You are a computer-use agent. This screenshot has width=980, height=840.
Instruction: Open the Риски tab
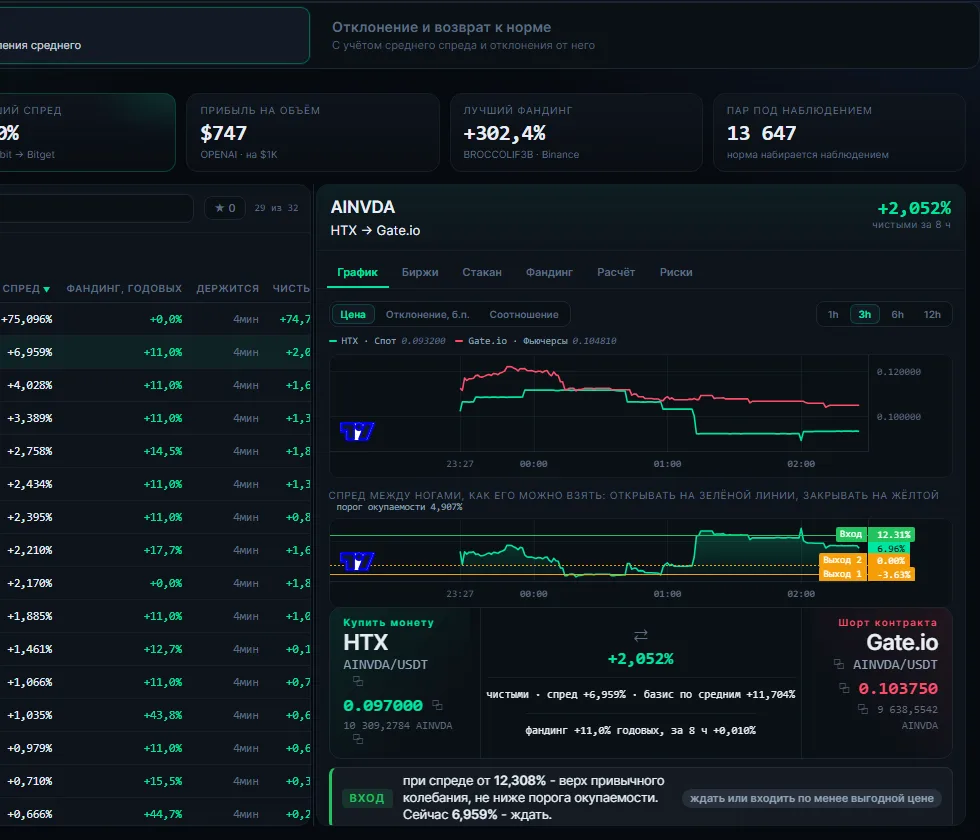pos(676,272)
